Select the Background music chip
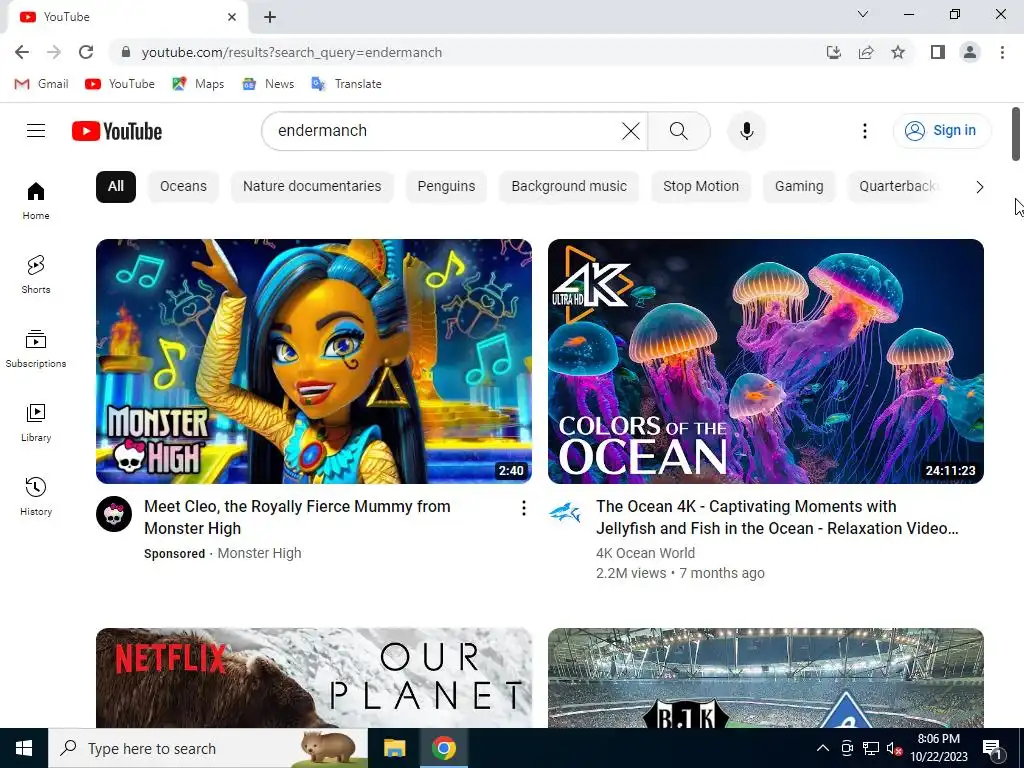The width and height of the screenshot is (1024, 768). (569, 187)
